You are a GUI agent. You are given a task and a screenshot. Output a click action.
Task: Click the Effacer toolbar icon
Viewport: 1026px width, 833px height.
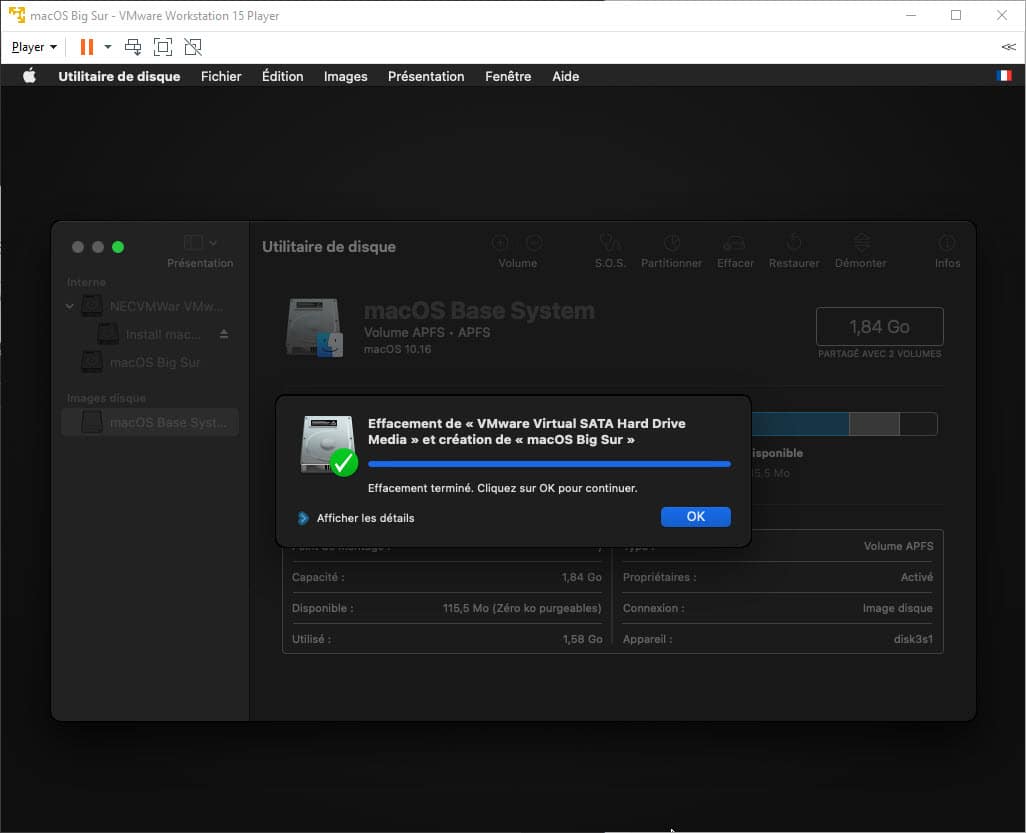tap(735, 243)
